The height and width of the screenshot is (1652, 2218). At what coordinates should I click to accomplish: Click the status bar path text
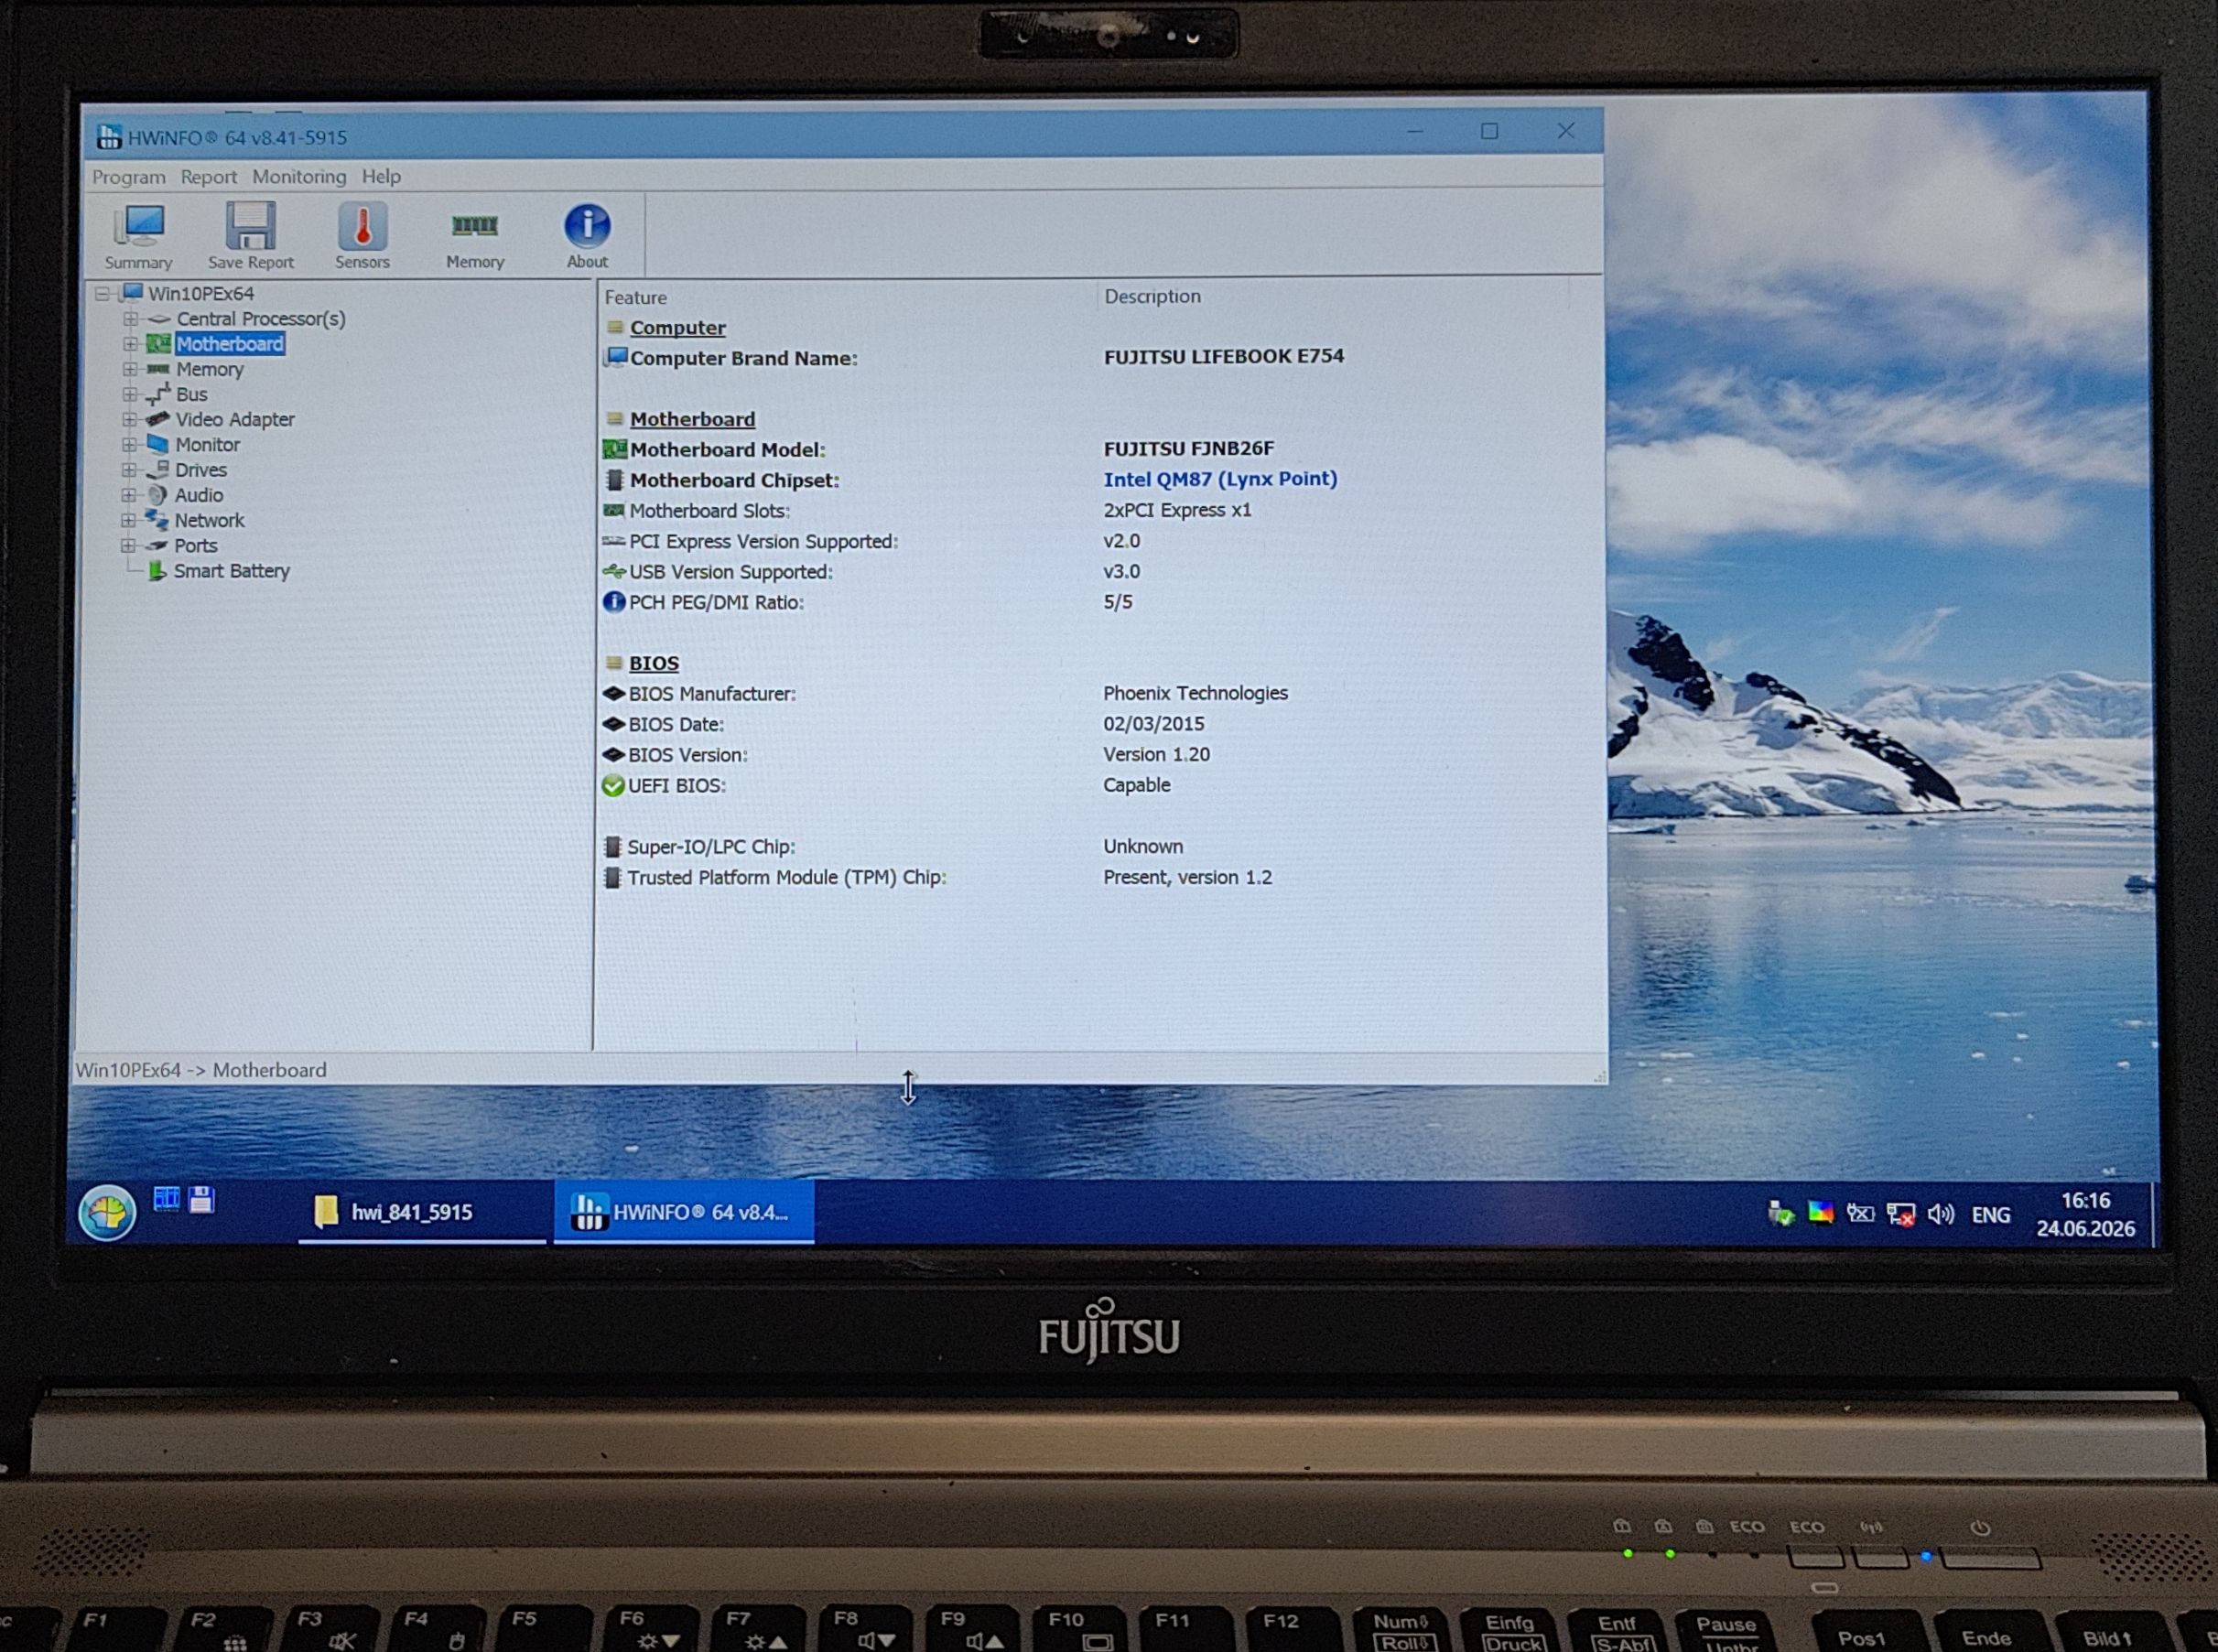click(201, 1070)
